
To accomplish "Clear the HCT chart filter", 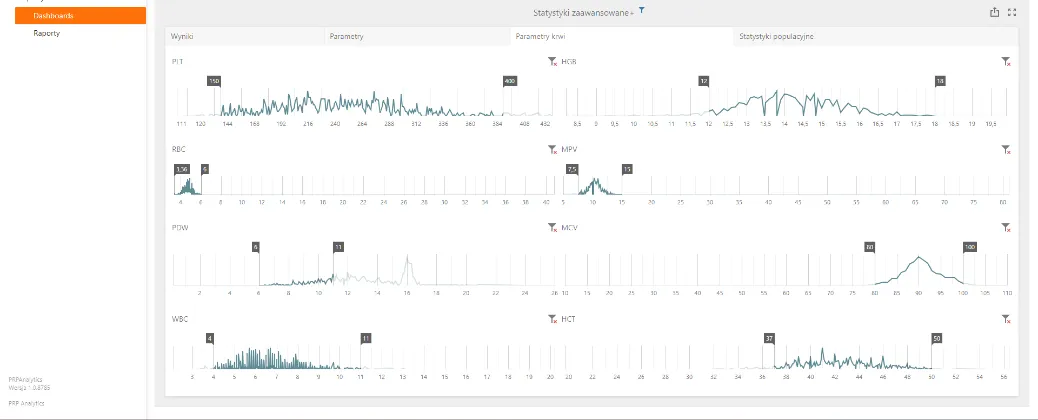I will (1006, 319).
